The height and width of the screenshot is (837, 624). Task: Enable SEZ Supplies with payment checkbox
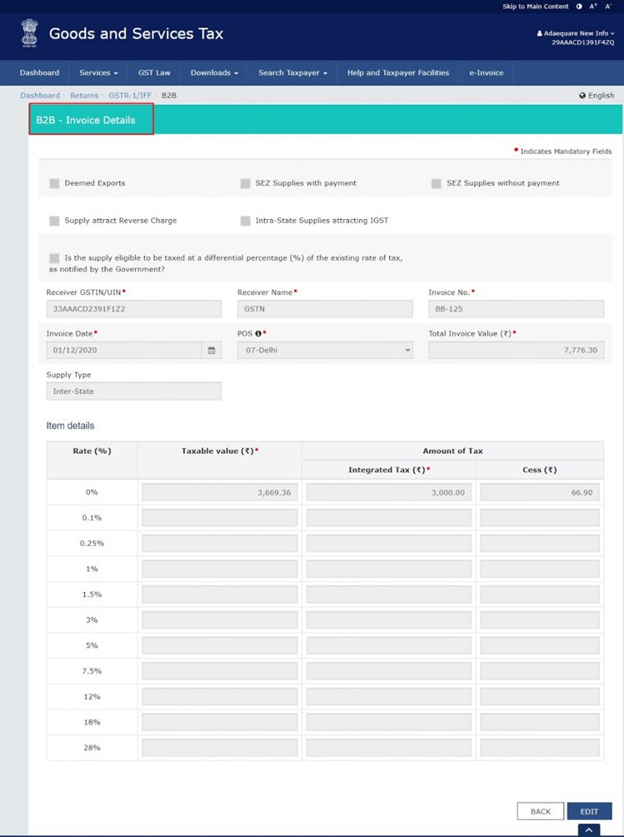point(245,184)
